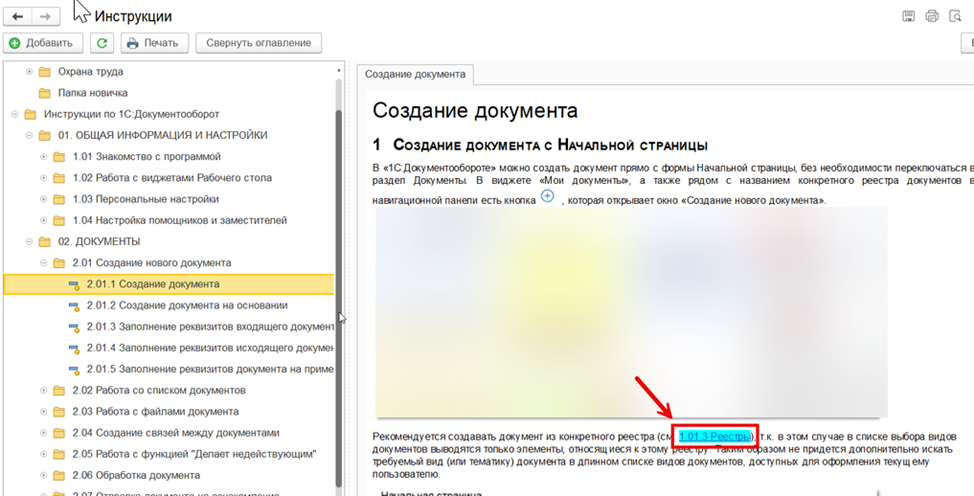The image size is (974, 496).
Task: Click the Создание документа page heading
Action: pyautogui.click(x=475, y=111)
